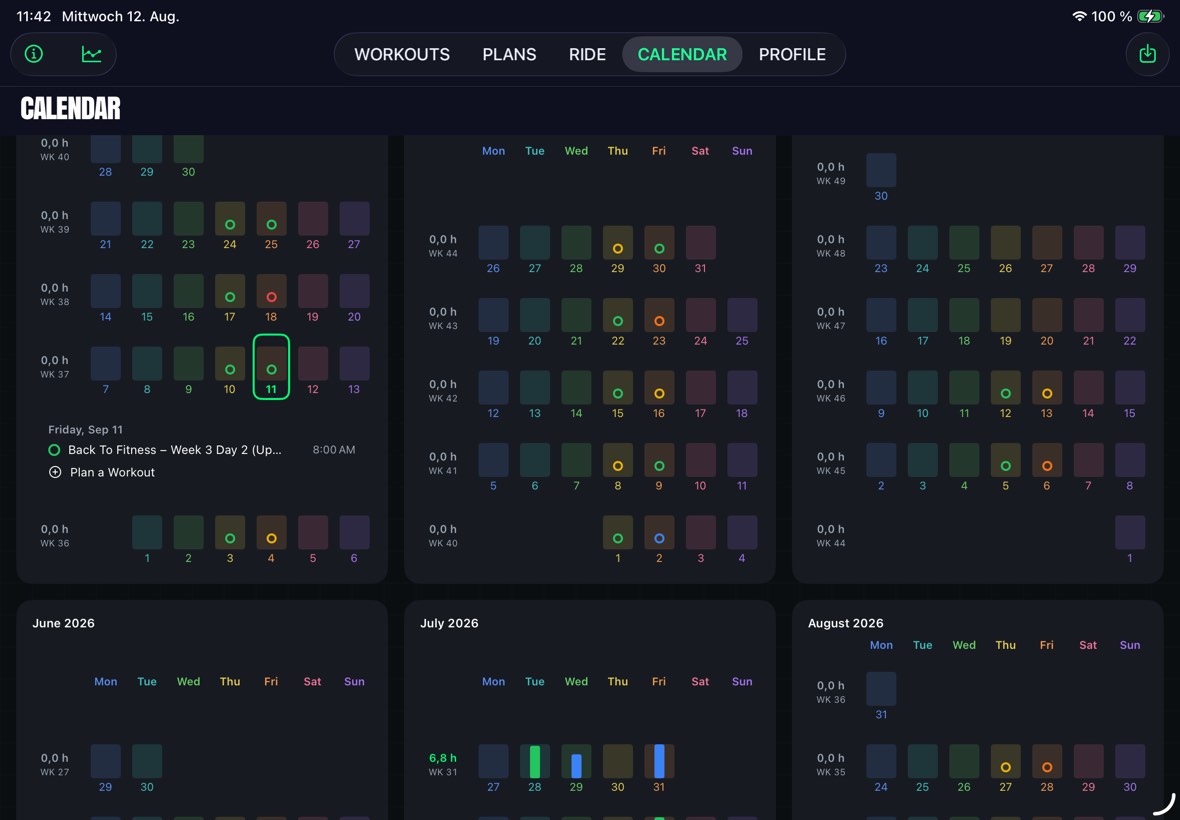This screenshot has width=1180, height=820.
Task: Open the PROFILE tab
Action: click(x=792, y=54)
